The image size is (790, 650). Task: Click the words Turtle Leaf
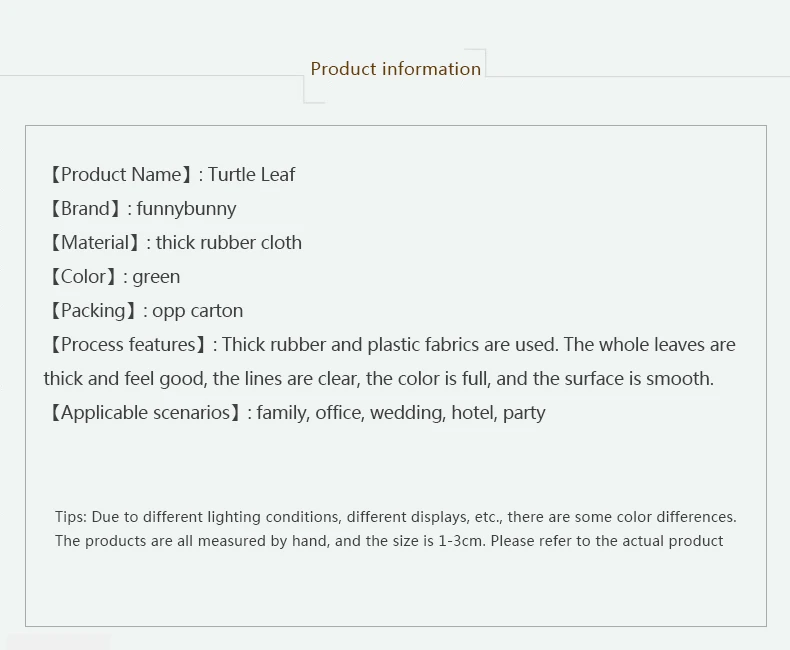[x=251, y=175]
